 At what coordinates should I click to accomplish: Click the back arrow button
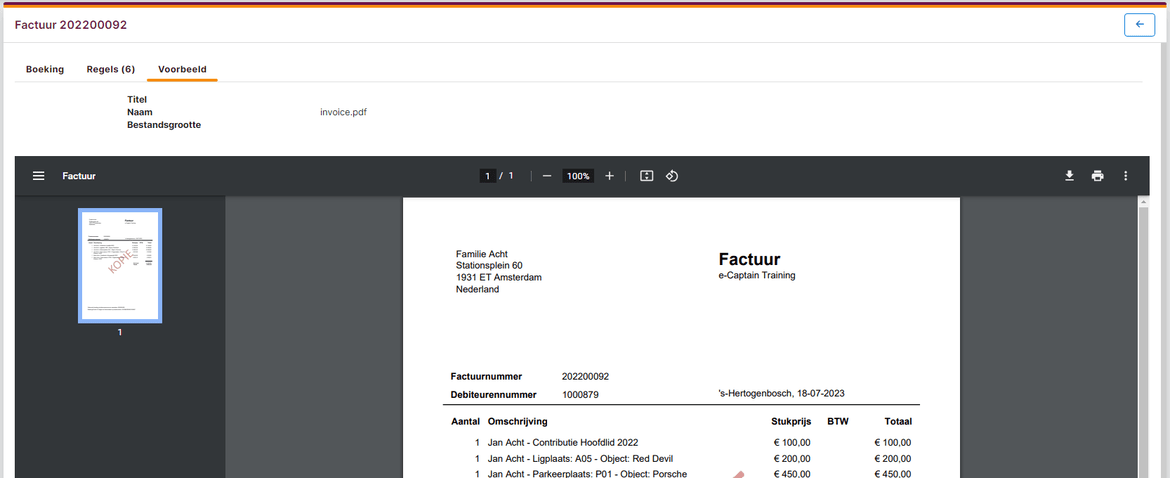coord(1139,25)
